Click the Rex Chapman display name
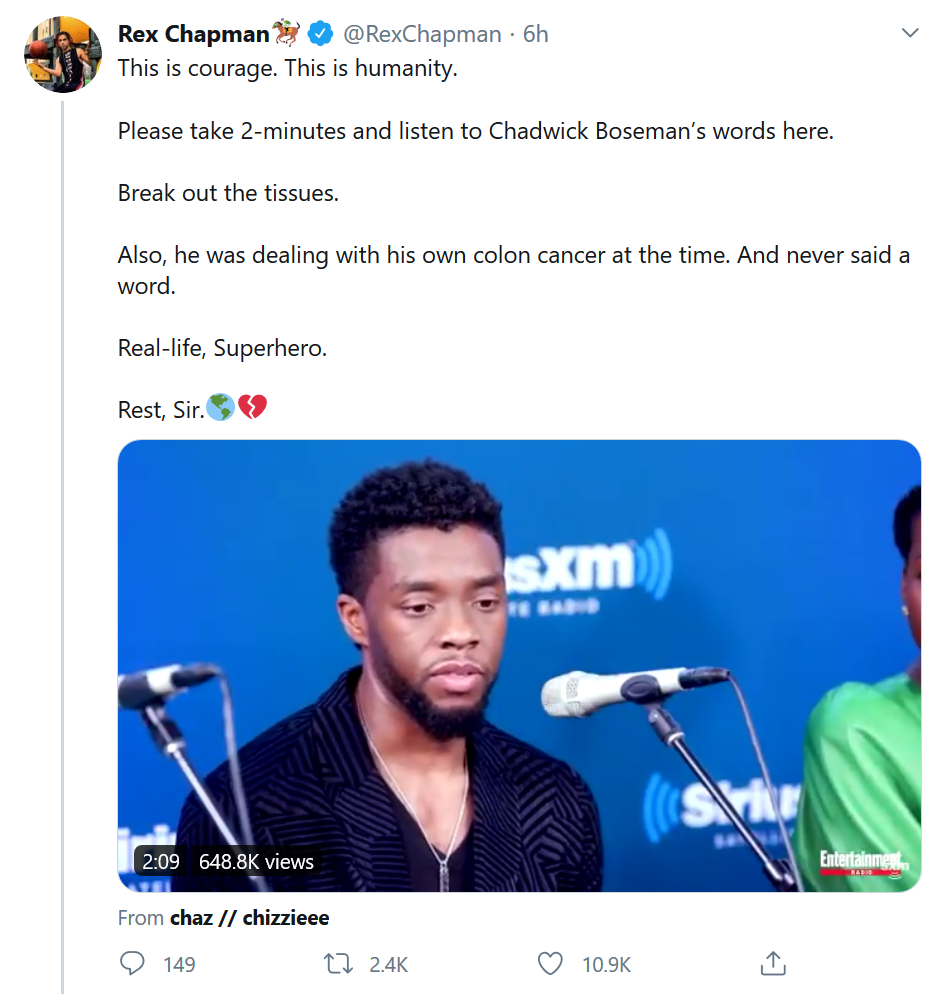945x994 pixels. [x=193, y=34]
